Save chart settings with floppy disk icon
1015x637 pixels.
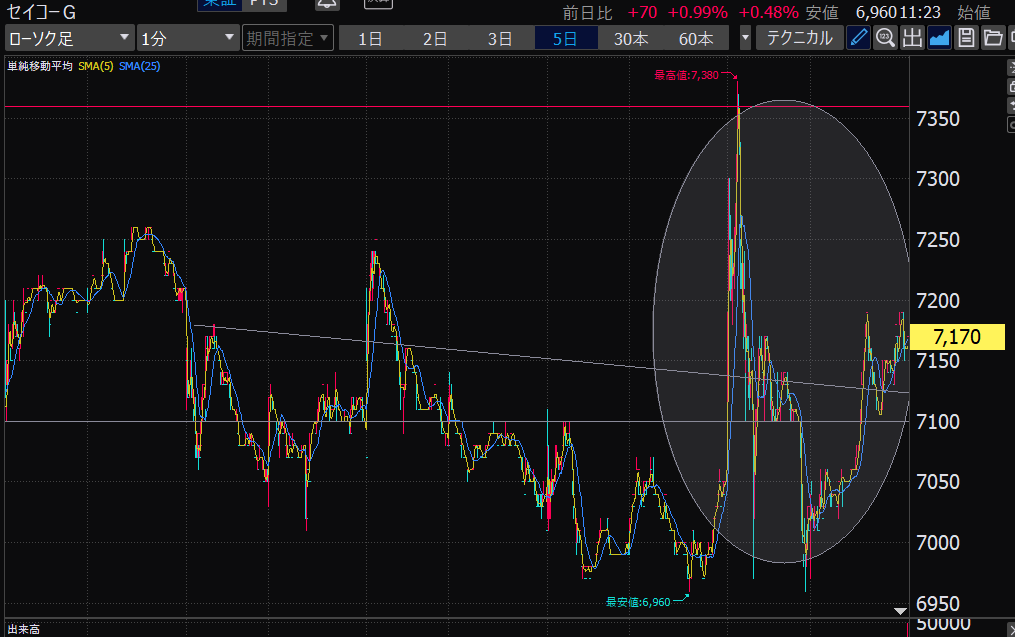coord(965,39)
